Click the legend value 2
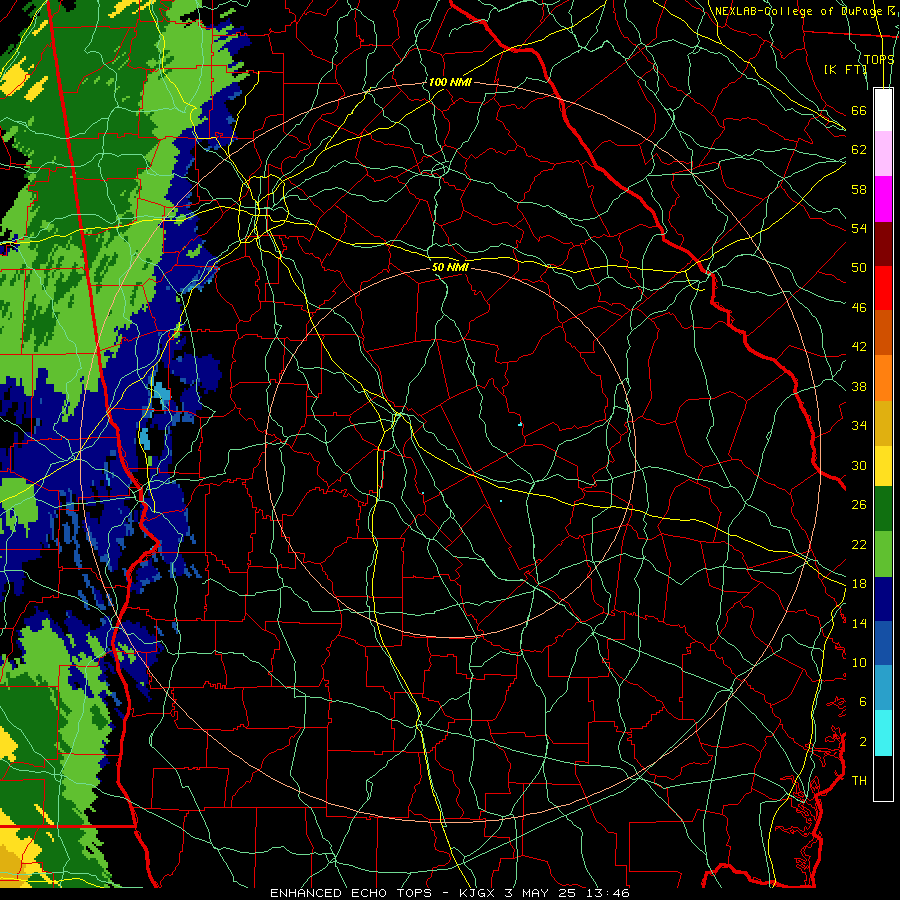Screen dimensions: 900x900 863,742
